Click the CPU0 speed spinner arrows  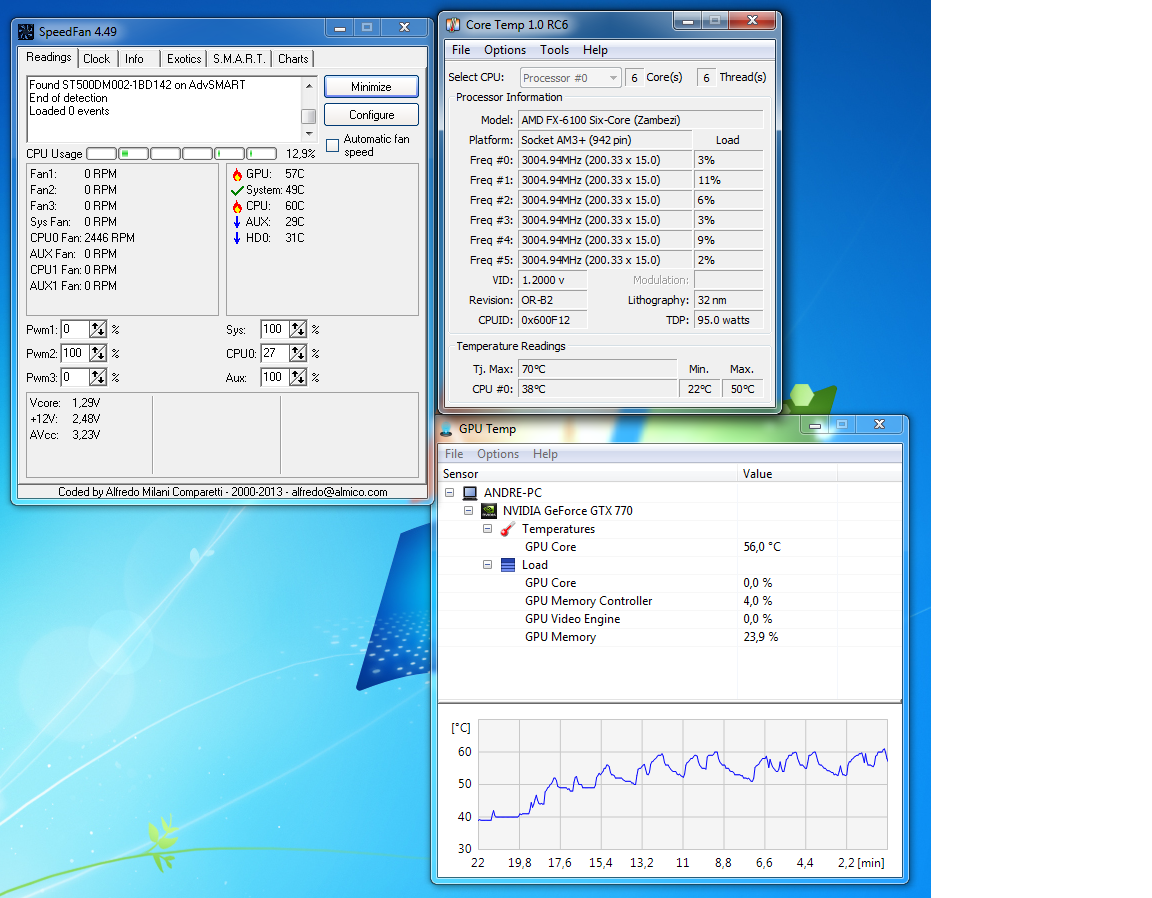coord(298,353)
